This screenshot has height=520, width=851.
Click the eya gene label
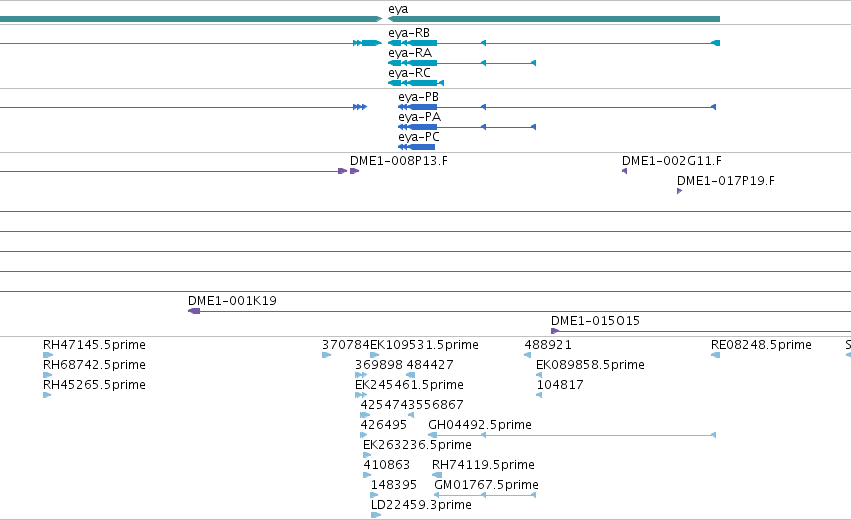click(398, 9)
